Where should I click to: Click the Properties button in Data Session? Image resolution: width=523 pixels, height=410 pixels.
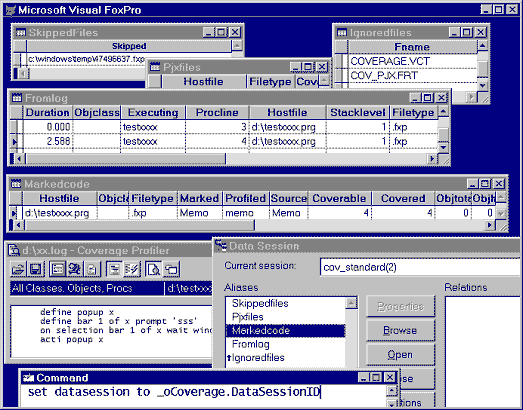pos(400,306)
